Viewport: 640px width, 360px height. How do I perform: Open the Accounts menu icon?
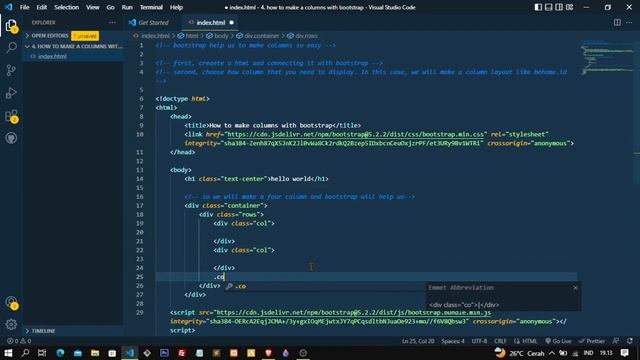point(11,302)
